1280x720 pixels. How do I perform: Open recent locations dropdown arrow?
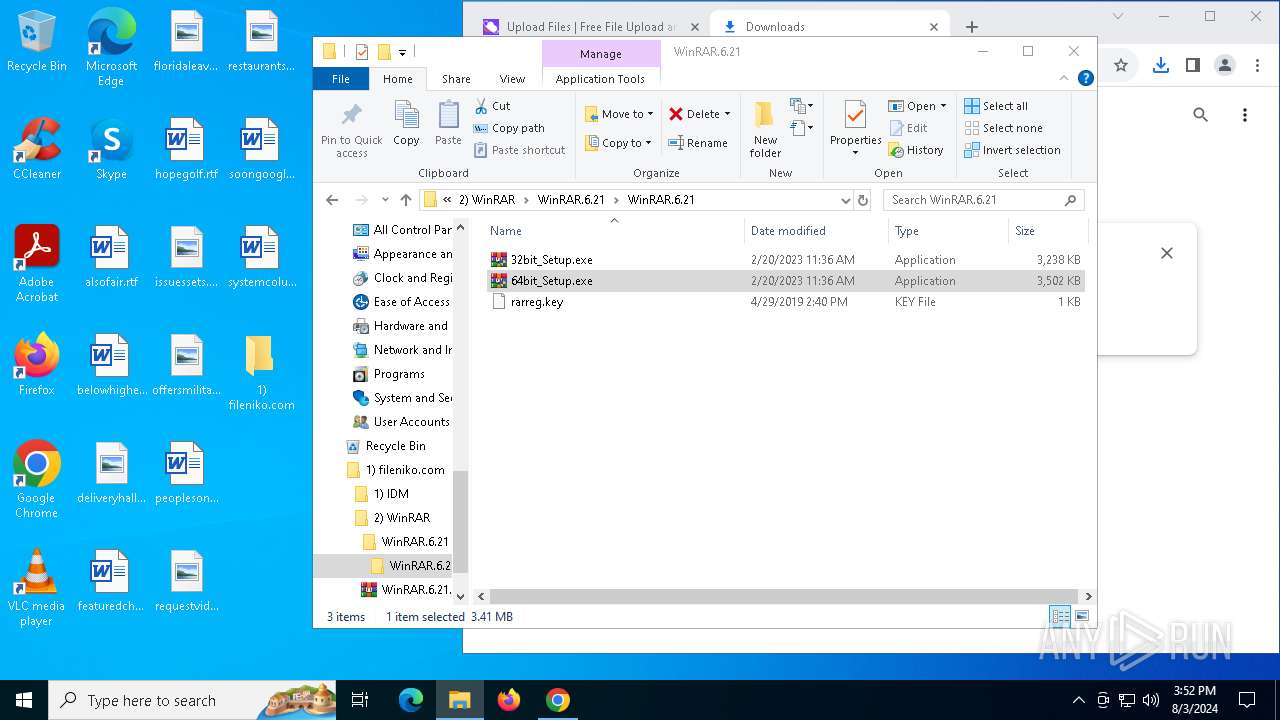click(385, 200)
